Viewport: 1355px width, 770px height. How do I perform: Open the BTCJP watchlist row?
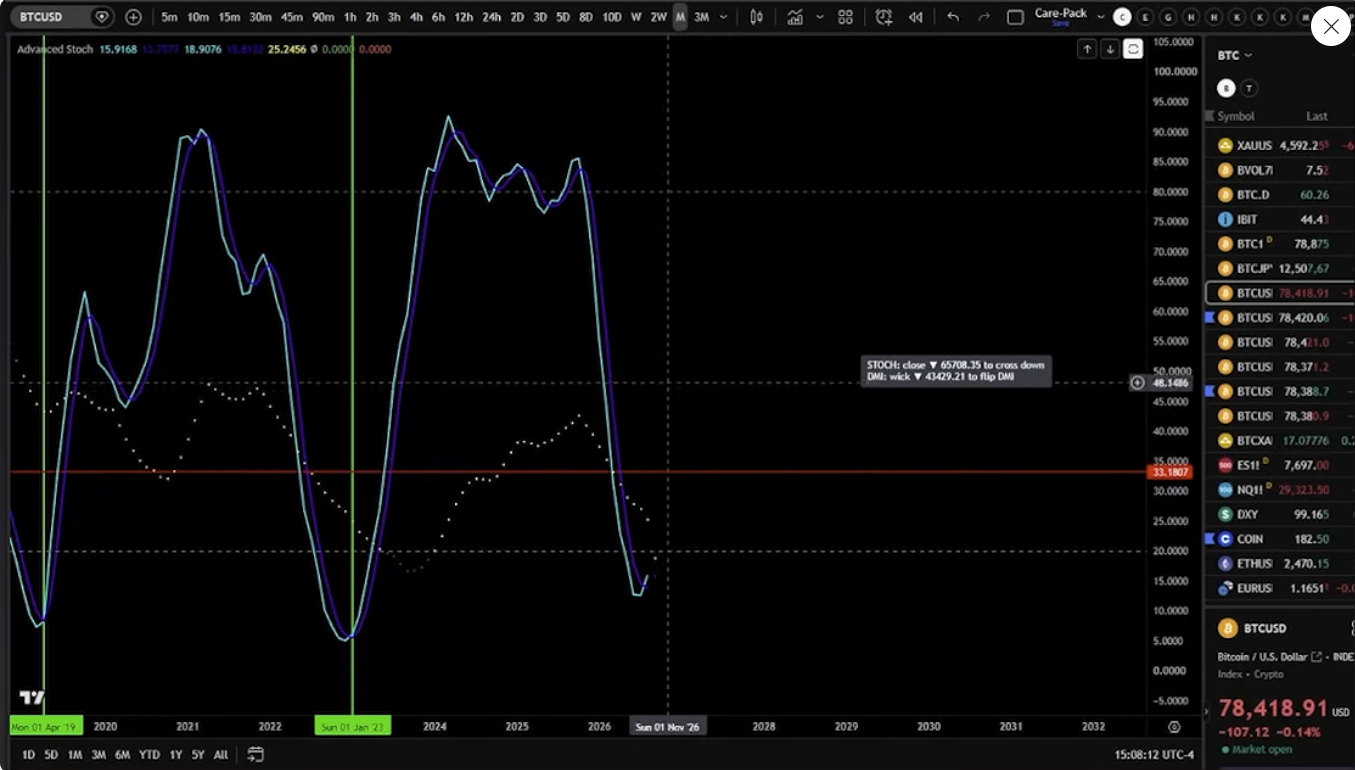point(1280,268)
